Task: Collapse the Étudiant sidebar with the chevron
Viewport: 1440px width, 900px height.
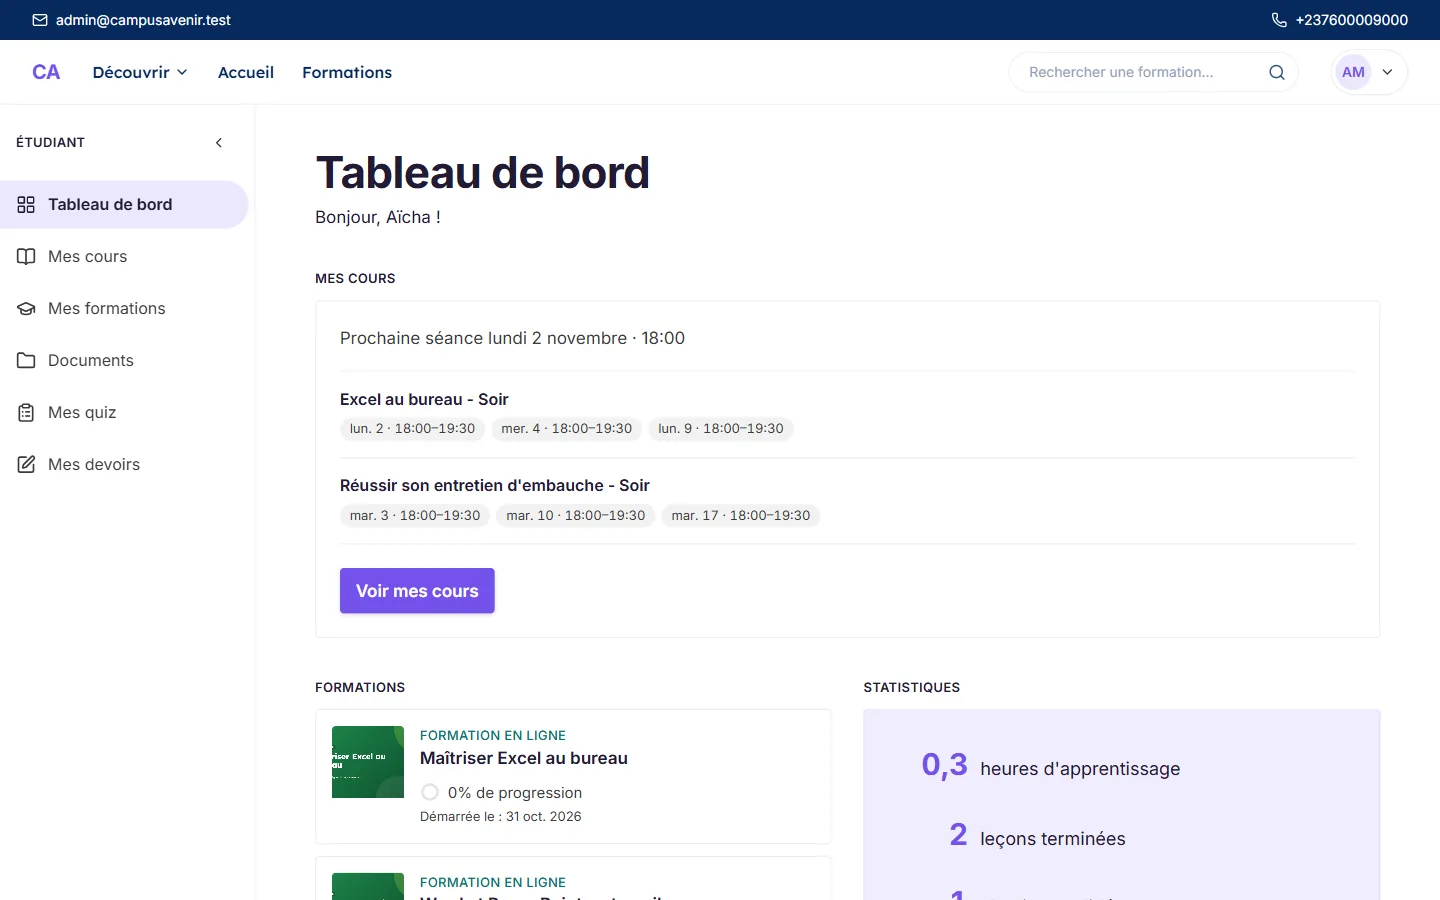Action: click(219, 143)
